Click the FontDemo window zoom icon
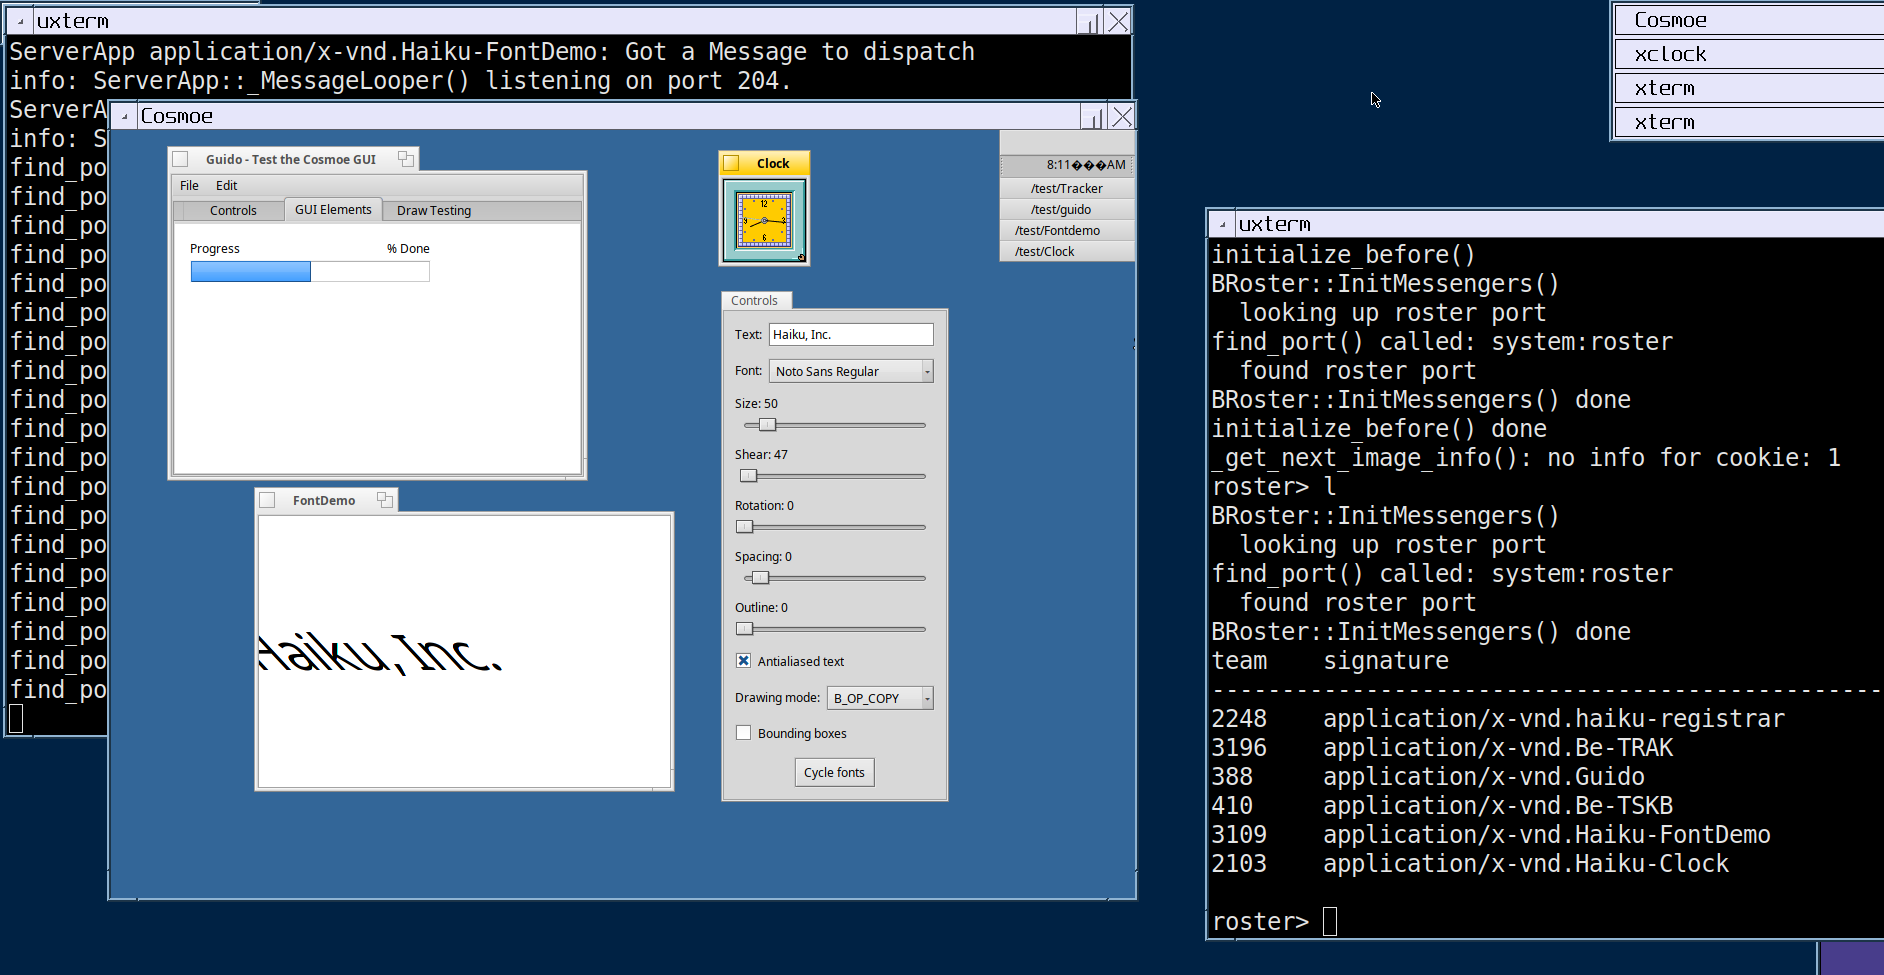 384,500
